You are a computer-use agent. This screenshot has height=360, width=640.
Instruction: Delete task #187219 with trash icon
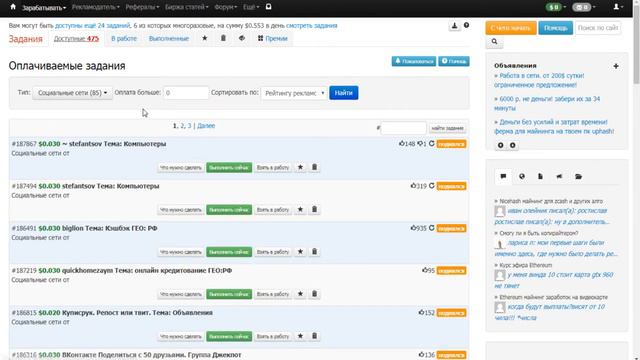pos(314,294)
